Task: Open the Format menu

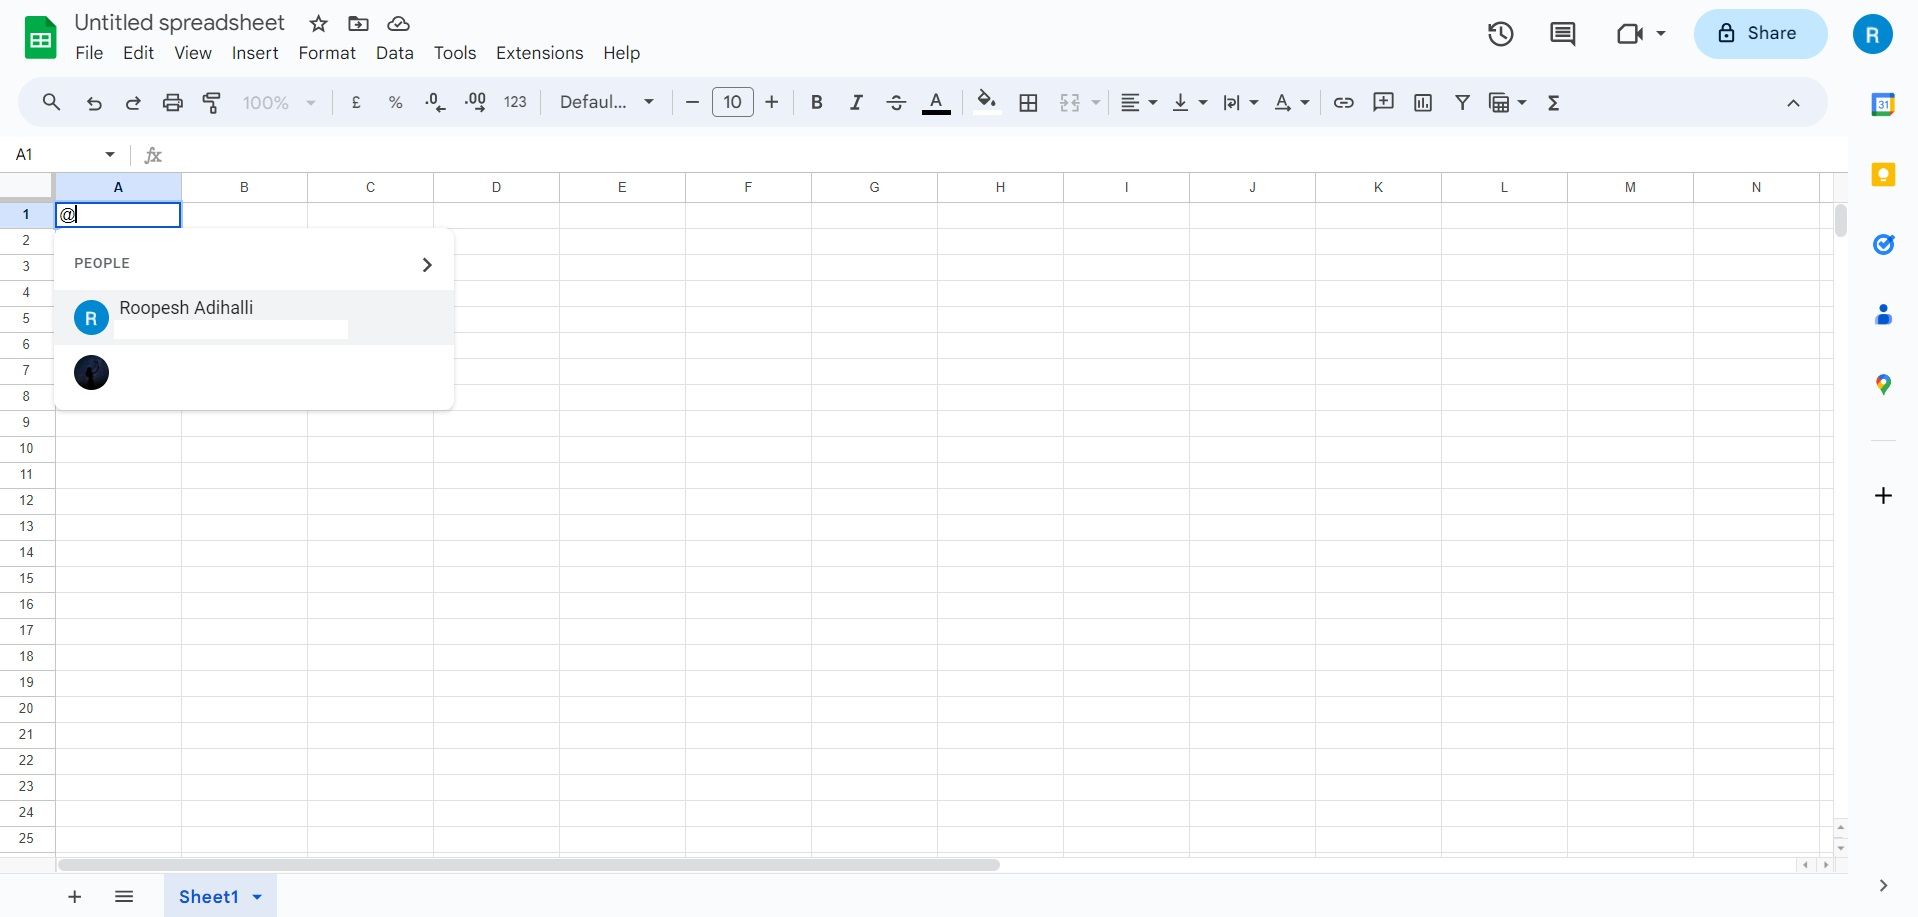Action: point(326,53)
